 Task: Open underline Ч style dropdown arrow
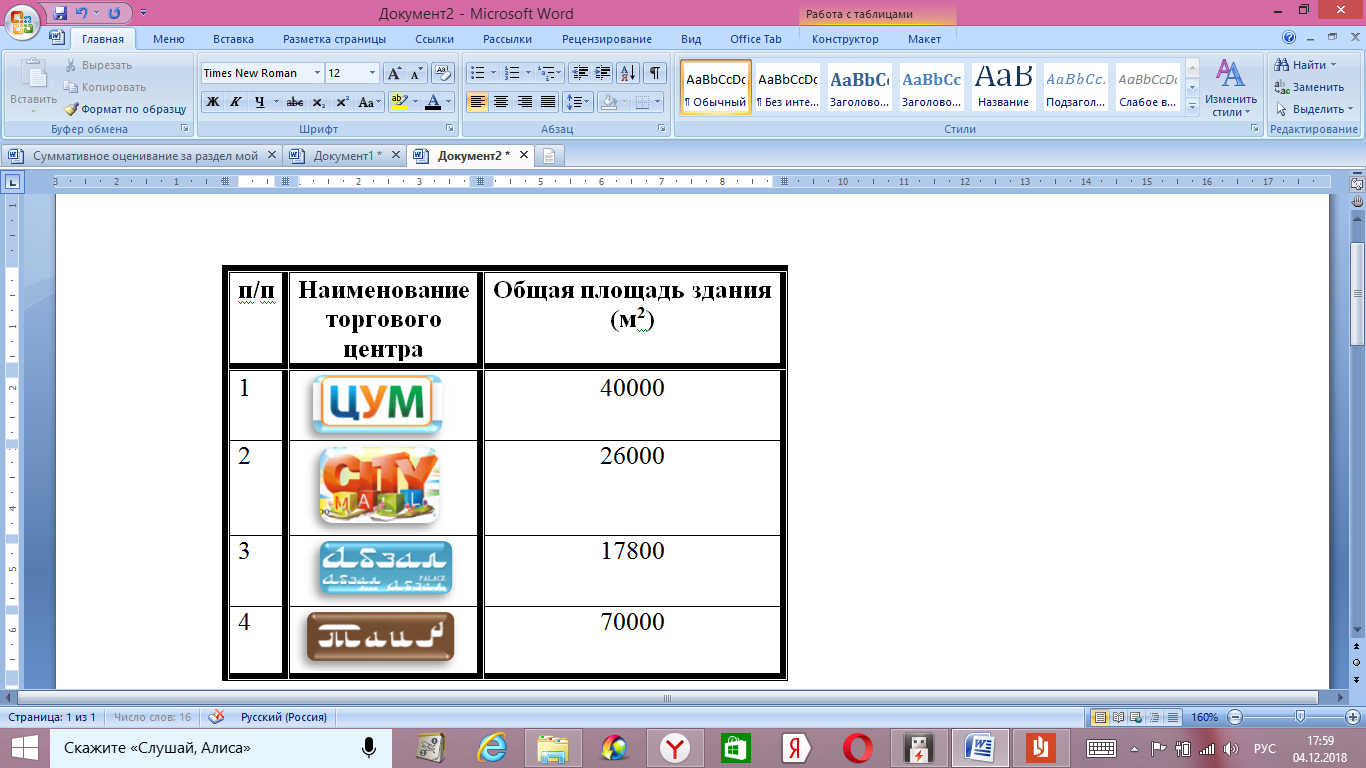[275, 102]
